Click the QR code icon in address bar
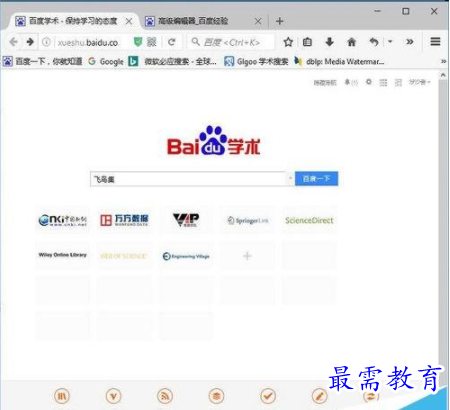The width and height of the screenshot is (450, 410). click(x=152, y=42)
